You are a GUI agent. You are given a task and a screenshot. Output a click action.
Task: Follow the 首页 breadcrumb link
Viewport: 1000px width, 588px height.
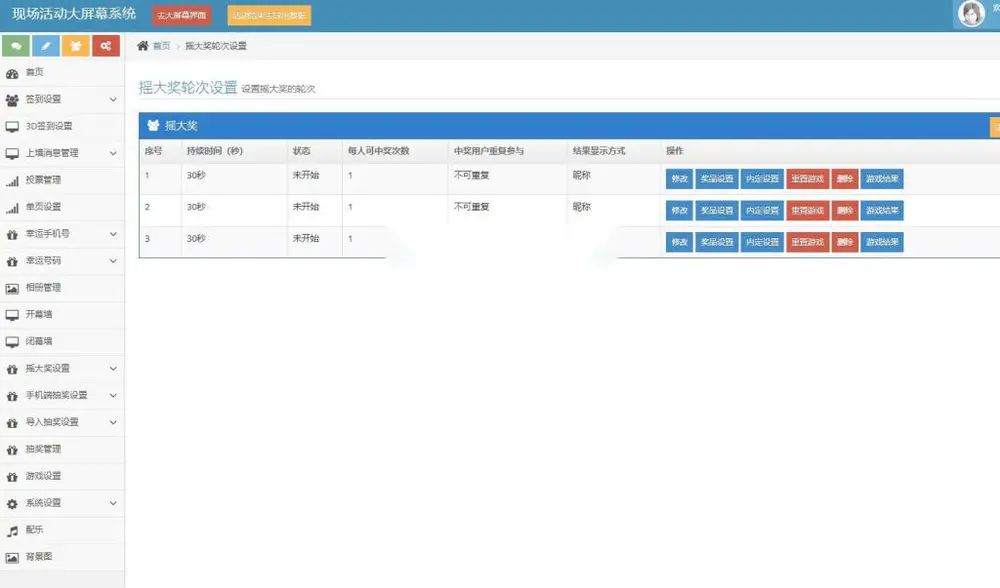(161, 46)
